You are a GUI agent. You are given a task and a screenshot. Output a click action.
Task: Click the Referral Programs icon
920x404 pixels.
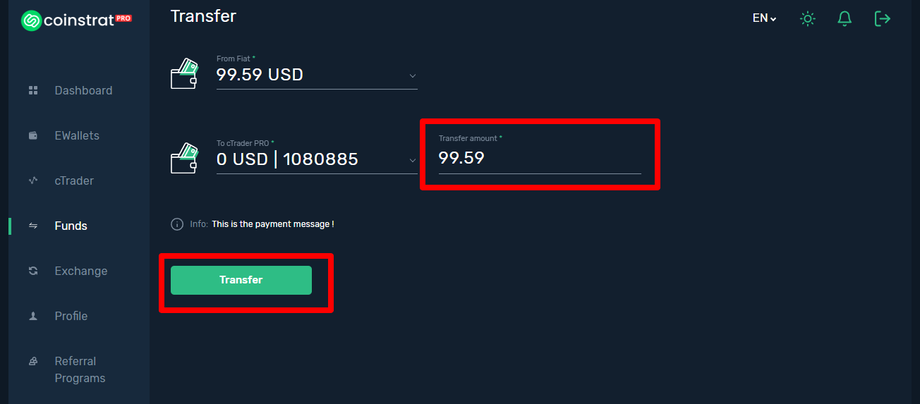point(33,361)
